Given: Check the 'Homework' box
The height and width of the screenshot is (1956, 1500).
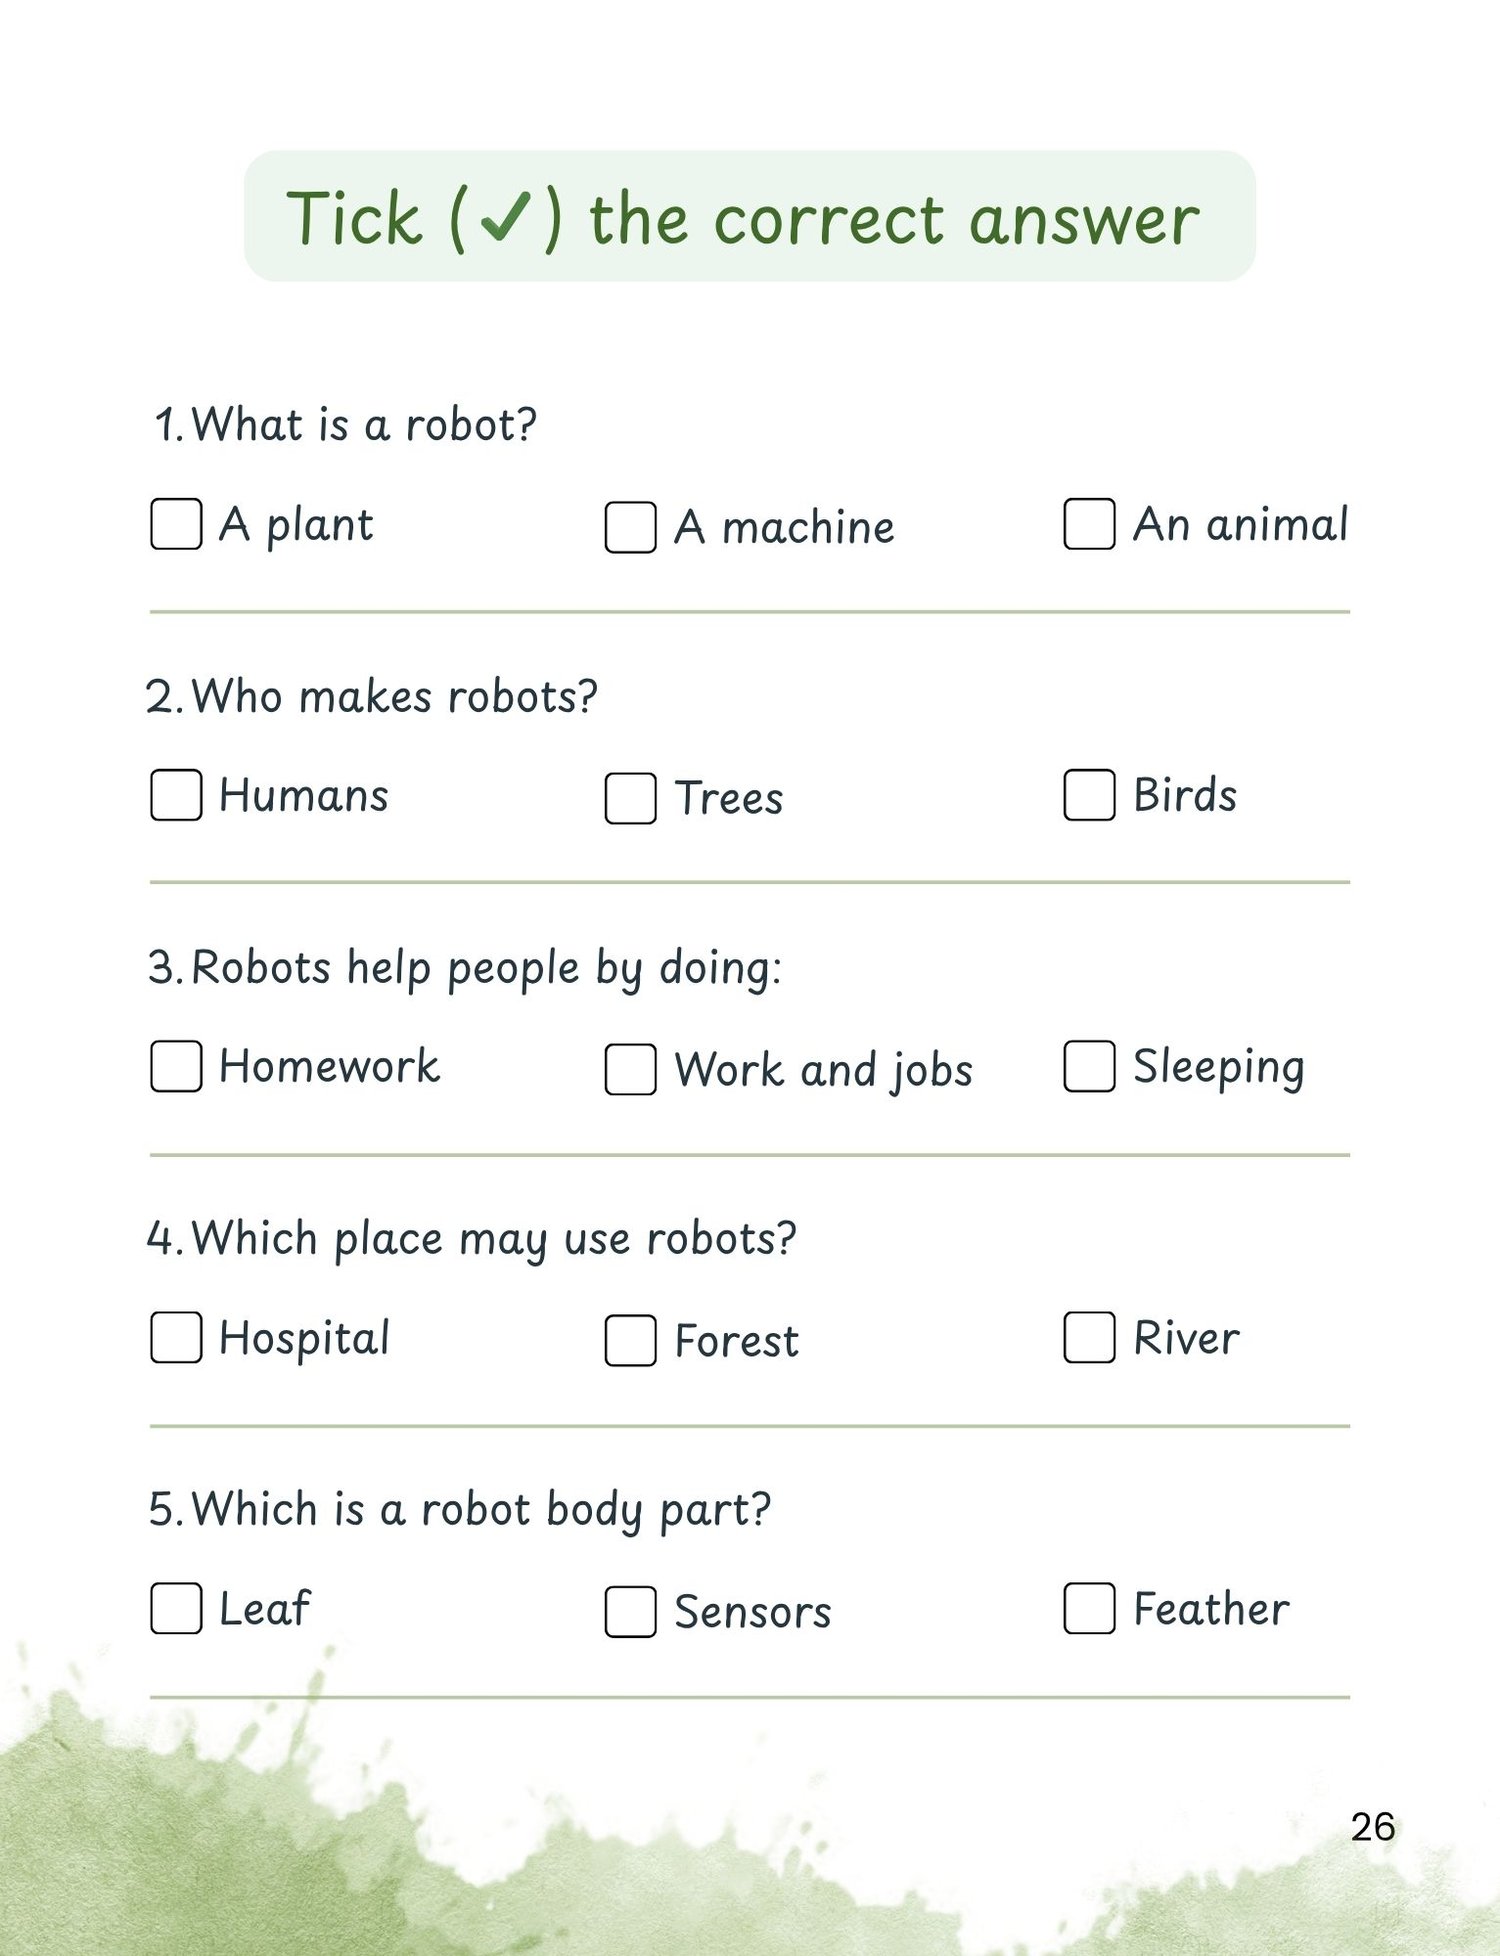Looking at the screenshot, I should 176,1066.
